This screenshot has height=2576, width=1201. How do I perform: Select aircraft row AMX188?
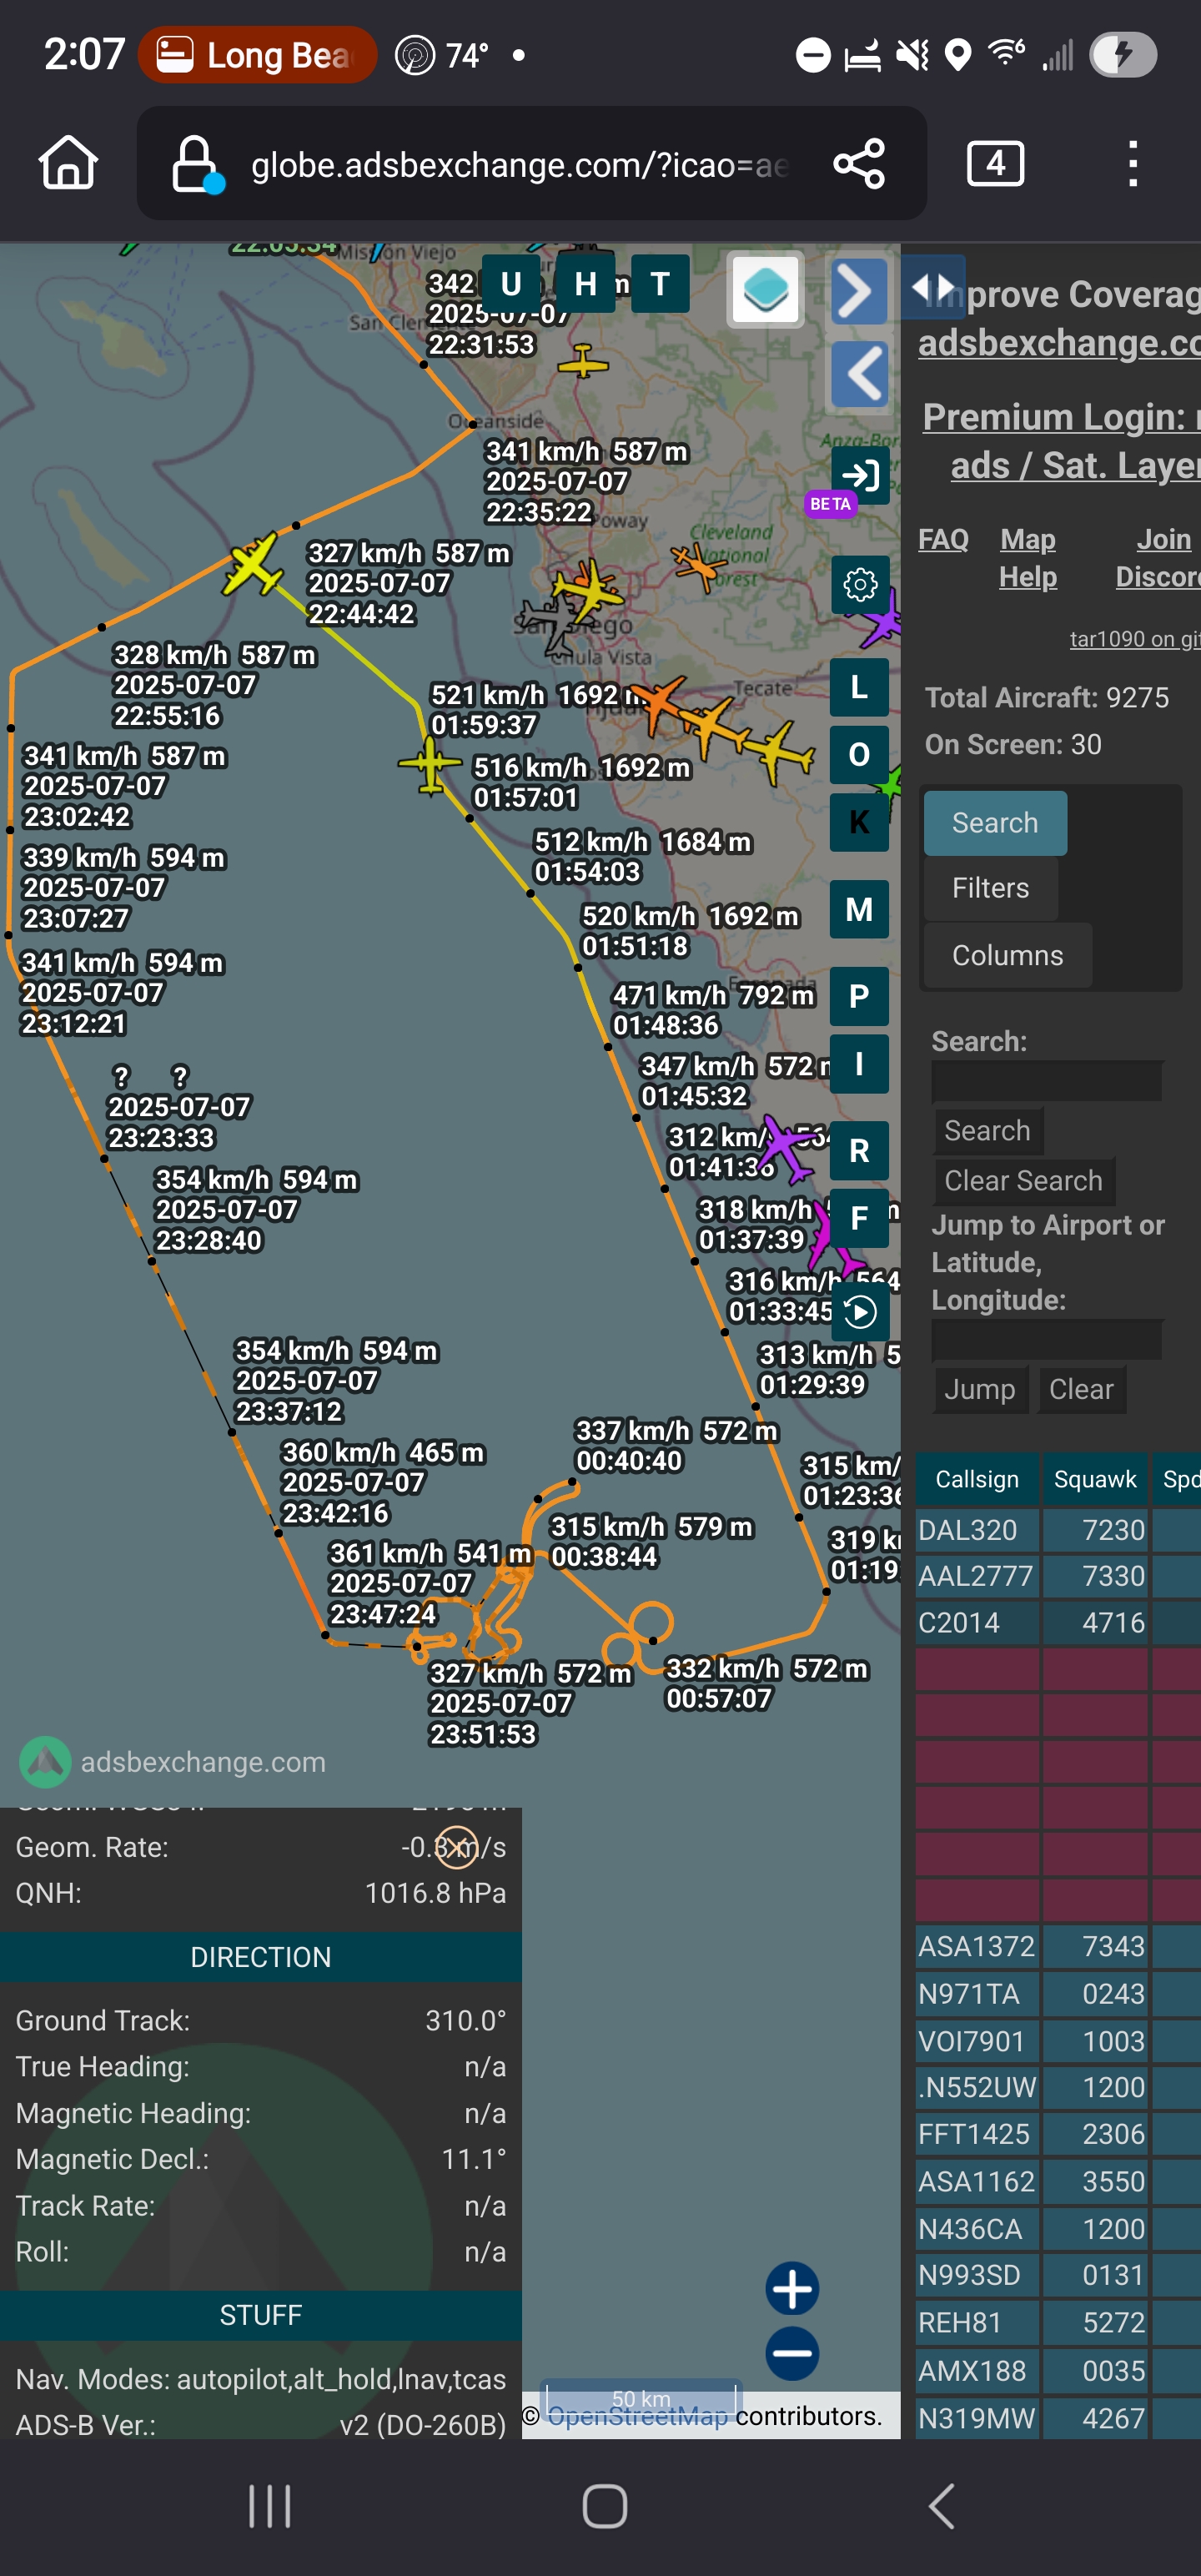(1058, 2371)
